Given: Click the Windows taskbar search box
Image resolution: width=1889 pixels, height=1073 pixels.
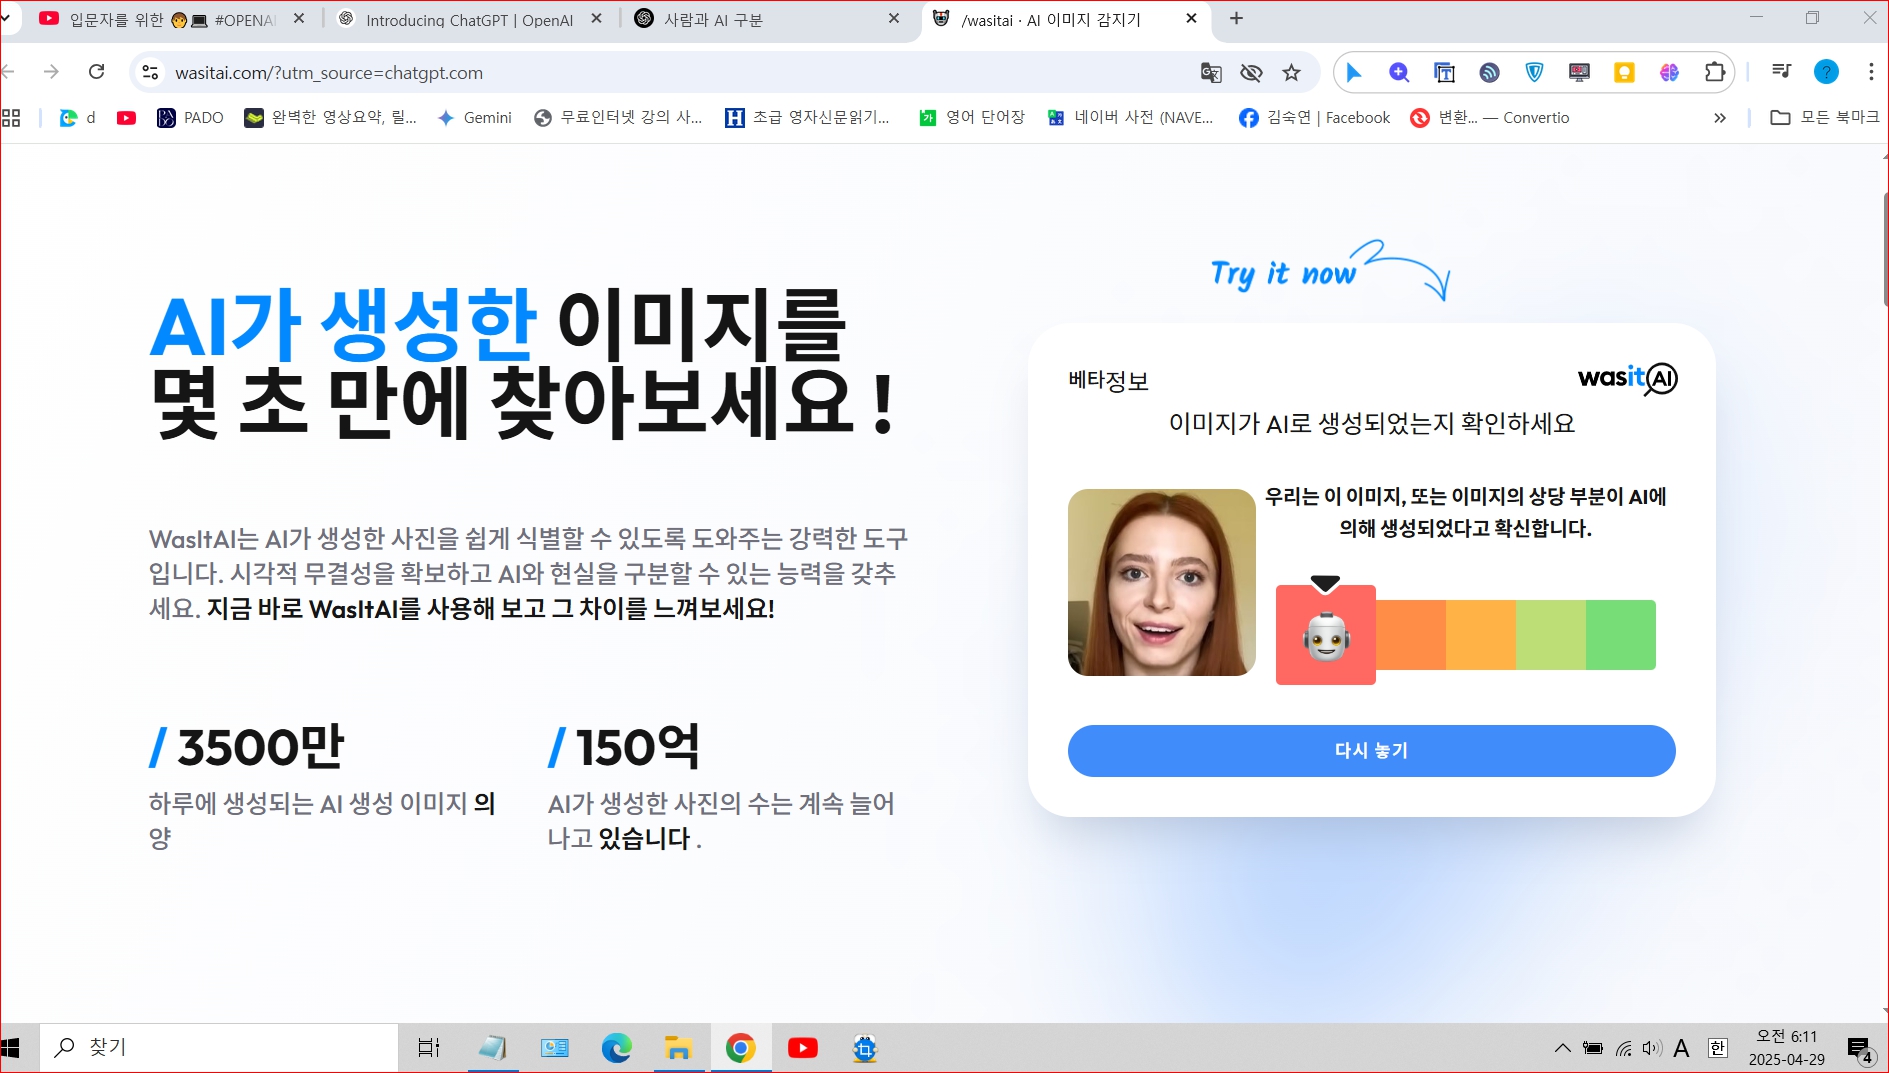Looking at the screenshot, I should coord(218,1047).
